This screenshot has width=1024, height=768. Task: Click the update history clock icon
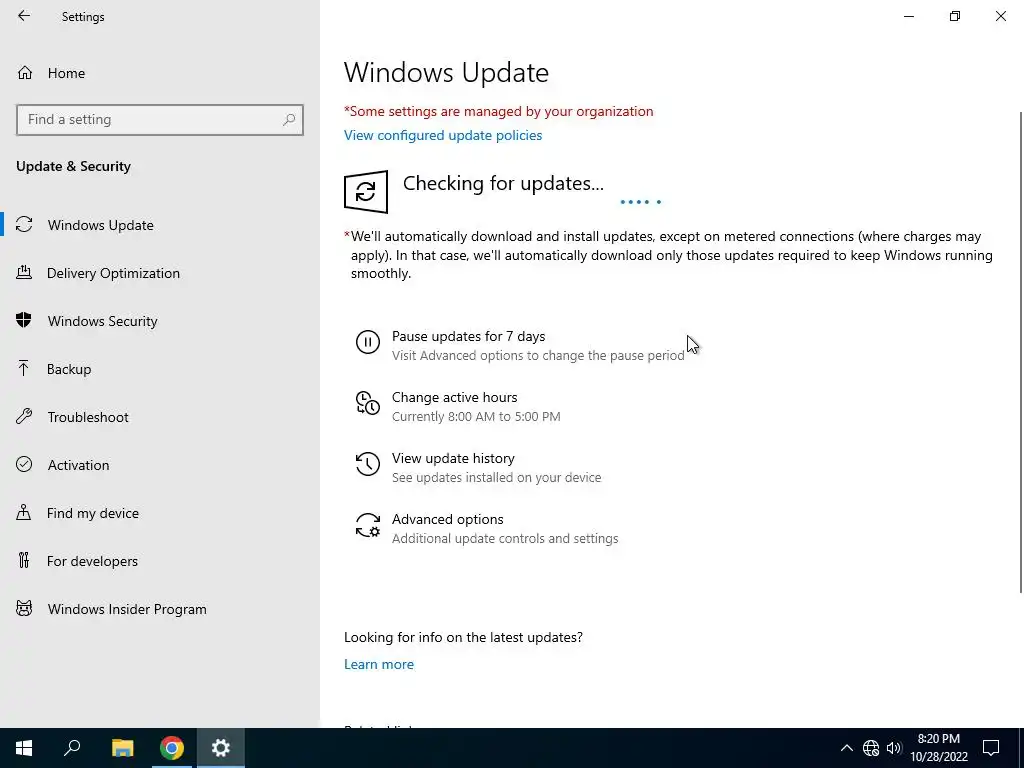(x=368, y=464)
